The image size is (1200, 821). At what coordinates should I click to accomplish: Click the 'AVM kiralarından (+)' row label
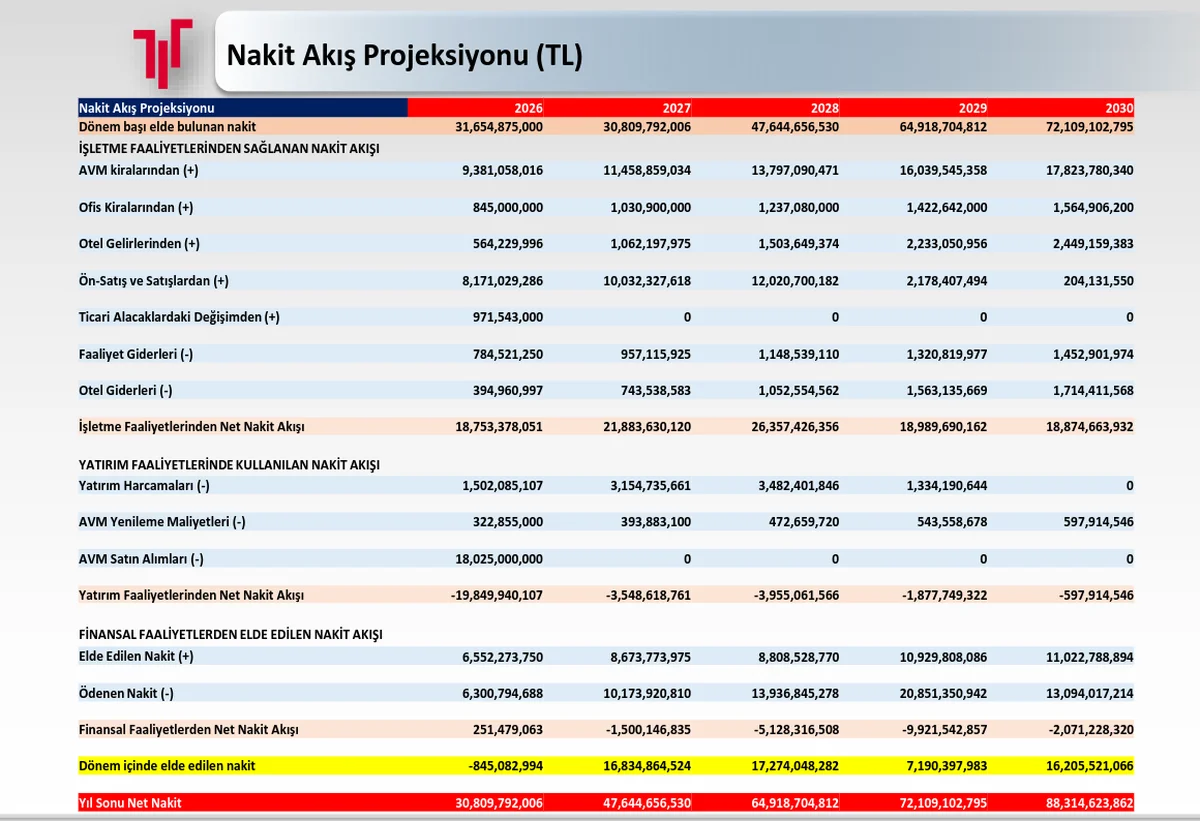pyautogui.click(x=144, y=170)
